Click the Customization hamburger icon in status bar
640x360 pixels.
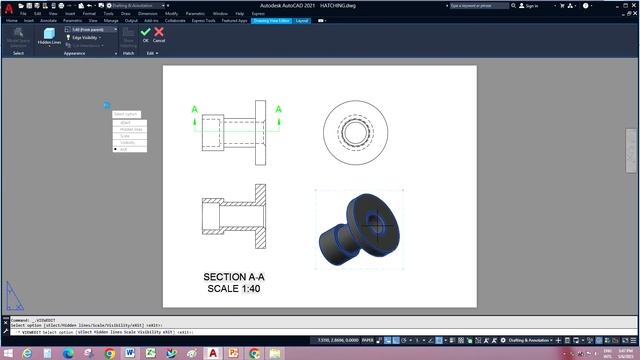coord(633,340)
